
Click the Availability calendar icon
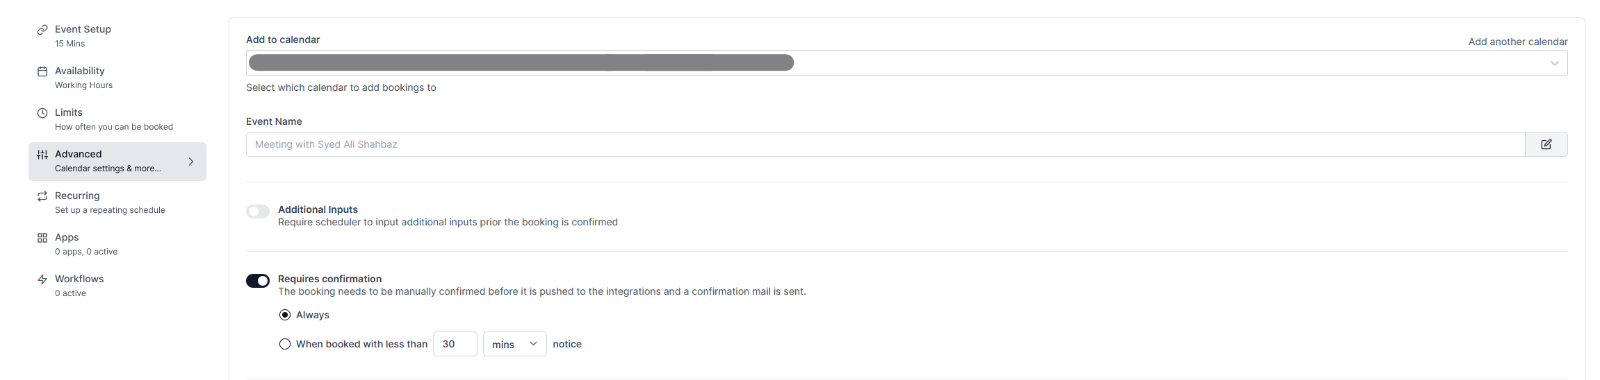42,71
